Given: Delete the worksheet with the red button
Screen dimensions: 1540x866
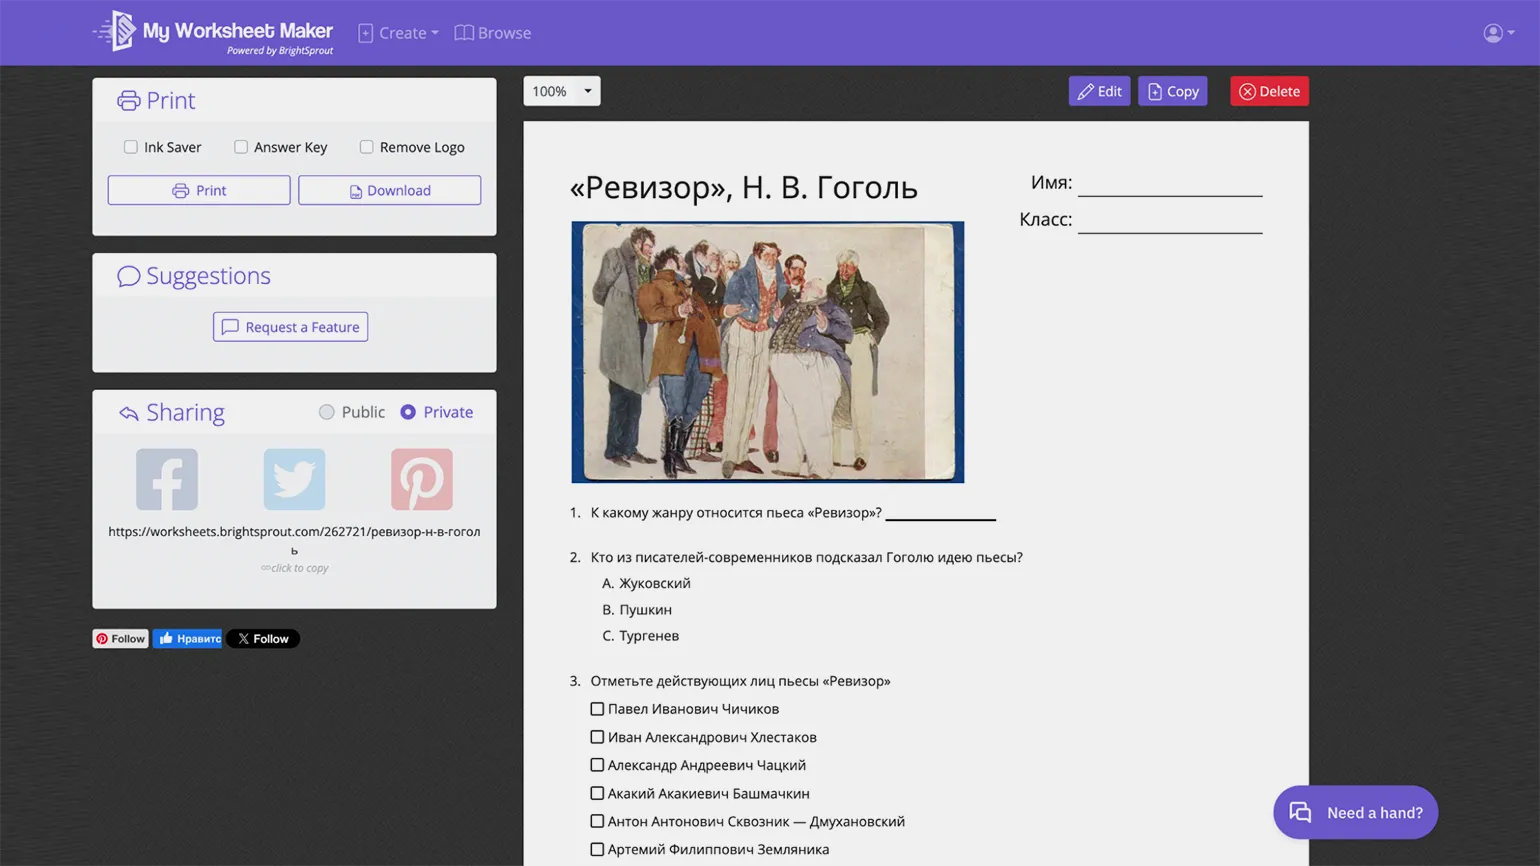Looking at the screenshot, I should [x=1269, y=91].
